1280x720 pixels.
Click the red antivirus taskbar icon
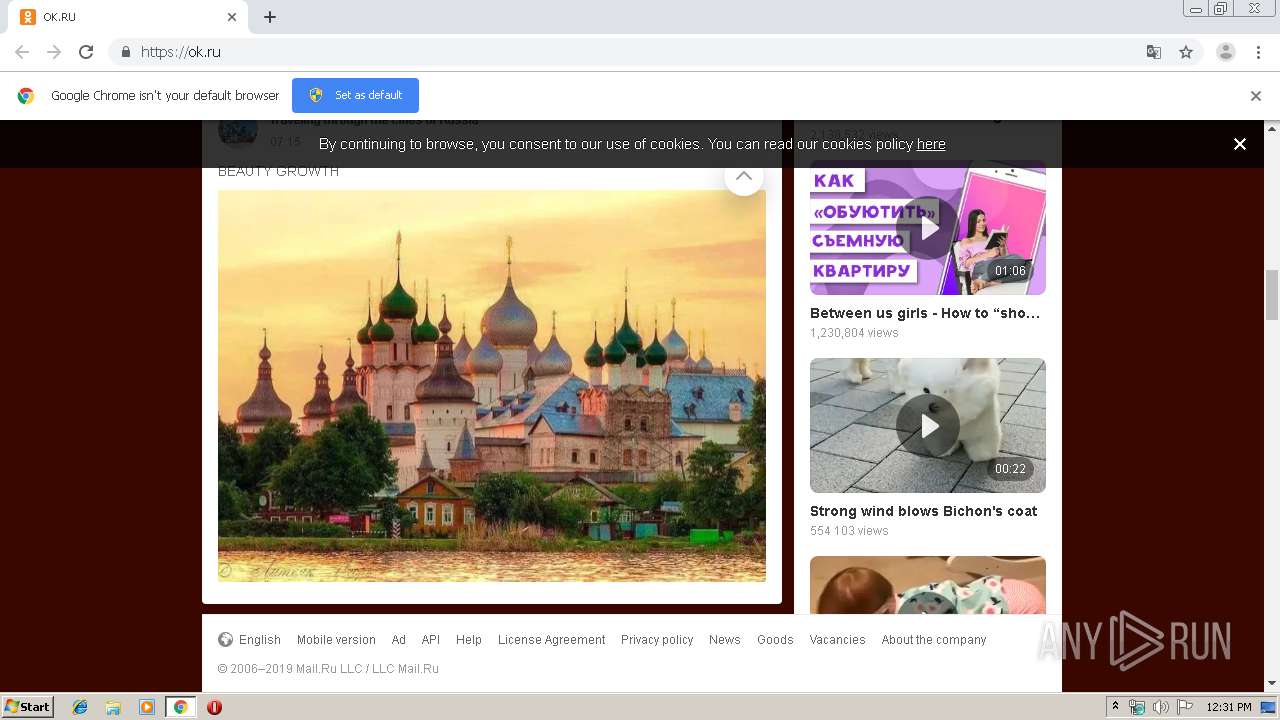click(x=214, y=707)
